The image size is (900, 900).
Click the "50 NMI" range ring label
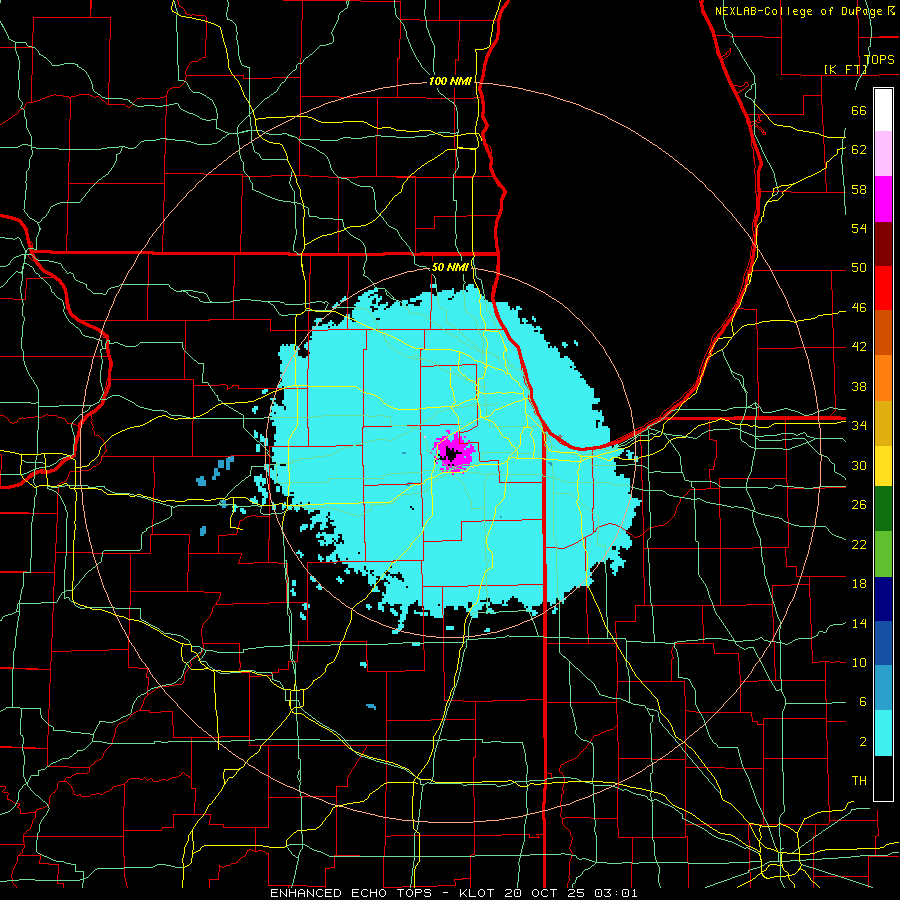coord(449,267)
